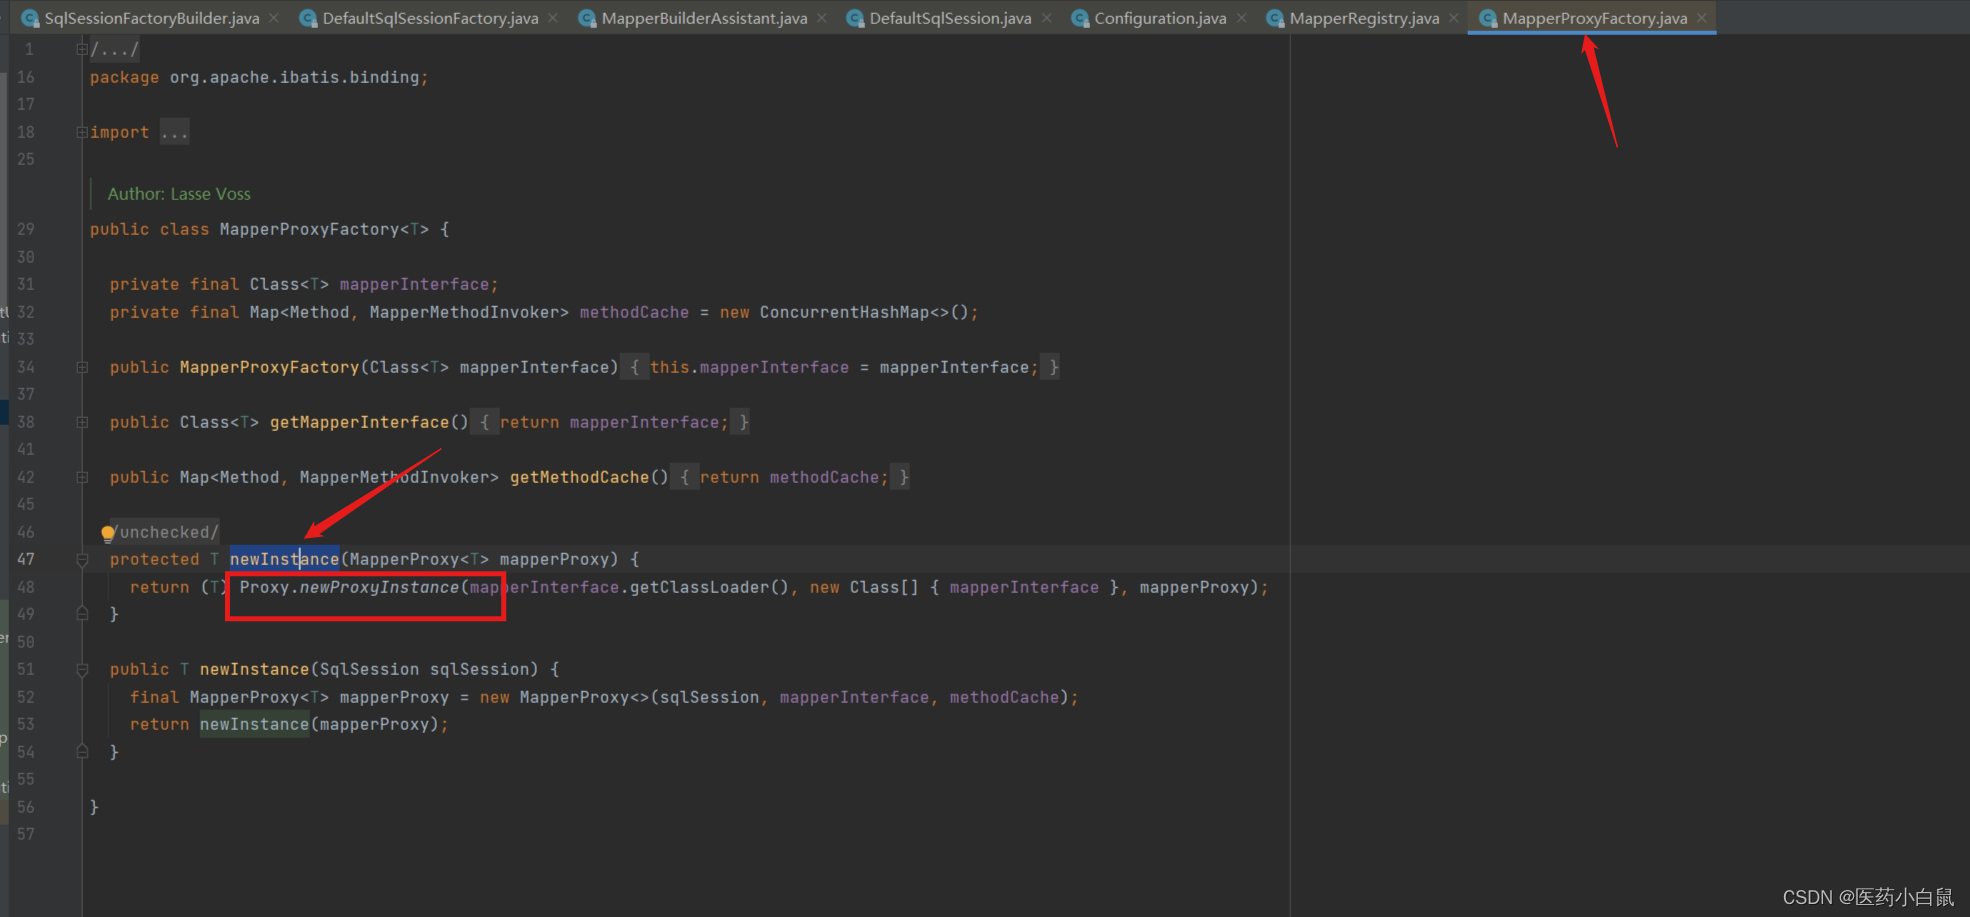Viewport: 1970px width, 917px height.
Task: Open the DefaultSqlSession.java tab
Action: (950, 18)
